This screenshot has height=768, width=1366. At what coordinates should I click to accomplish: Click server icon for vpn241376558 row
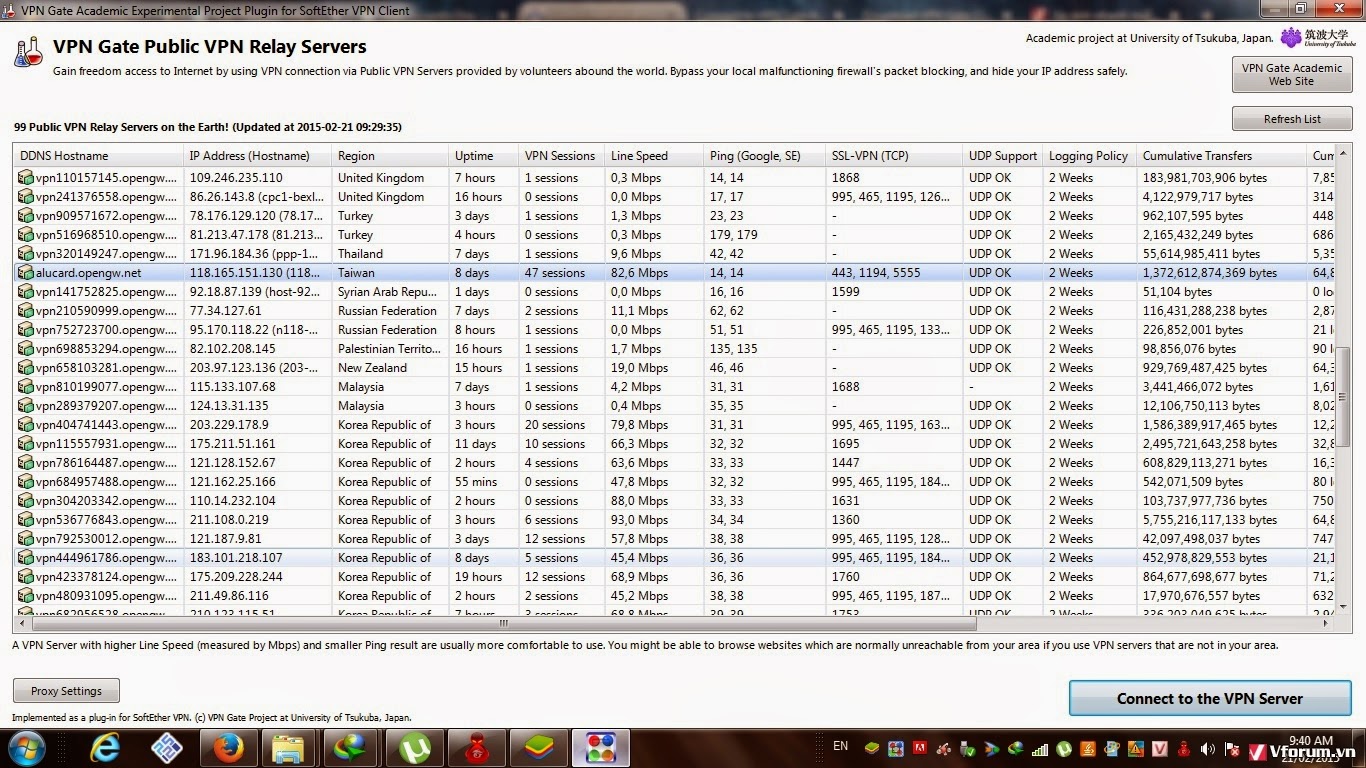click(26, 197)
